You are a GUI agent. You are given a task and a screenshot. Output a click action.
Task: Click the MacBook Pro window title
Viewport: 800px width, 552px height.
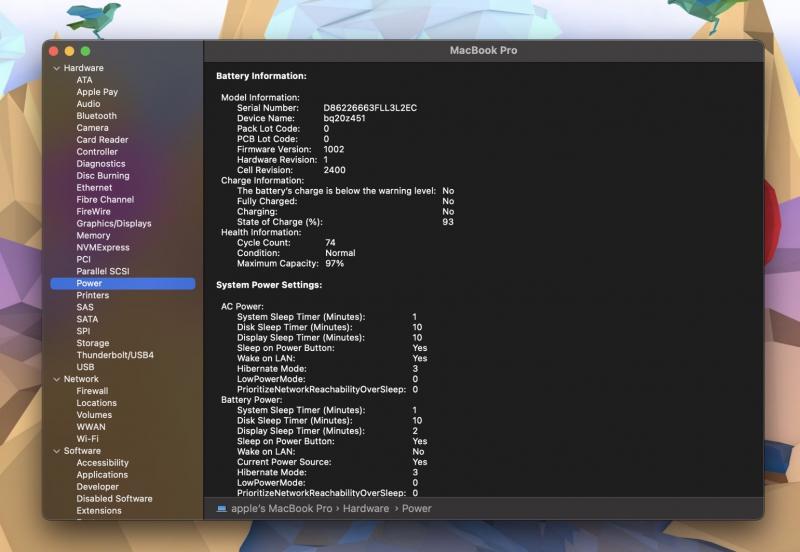click(483, 51)
